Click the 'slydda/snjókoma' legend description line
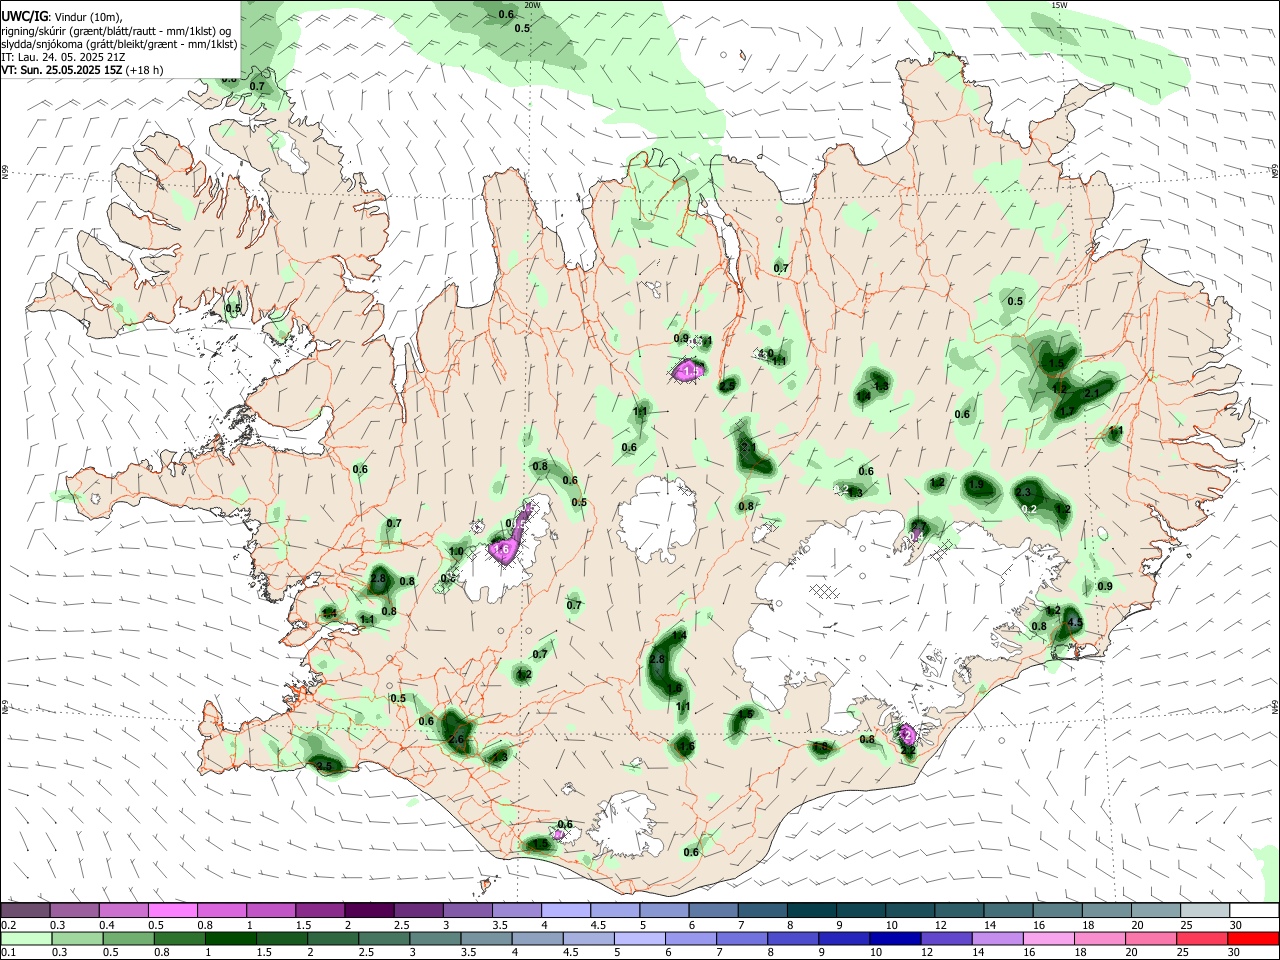Image resolution: width=1280 pixels, height=960 pixels. (x=119, y=44)
